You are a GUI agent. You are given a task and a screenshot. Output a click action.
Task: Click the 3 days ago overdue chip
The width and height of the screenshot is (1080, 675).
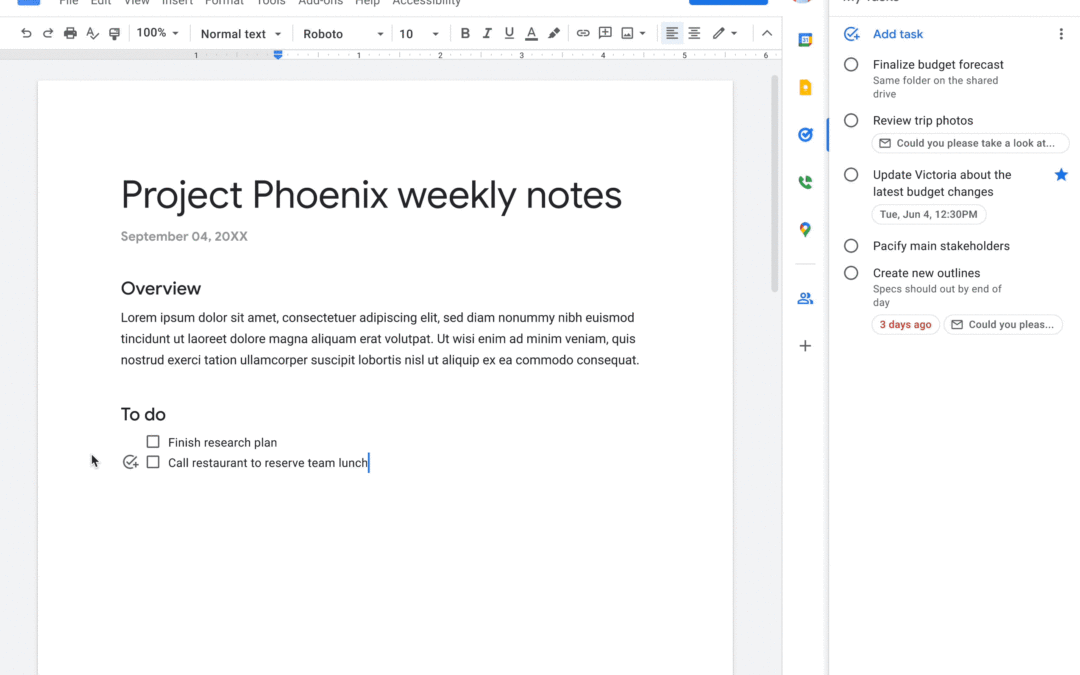click(905, 324)
